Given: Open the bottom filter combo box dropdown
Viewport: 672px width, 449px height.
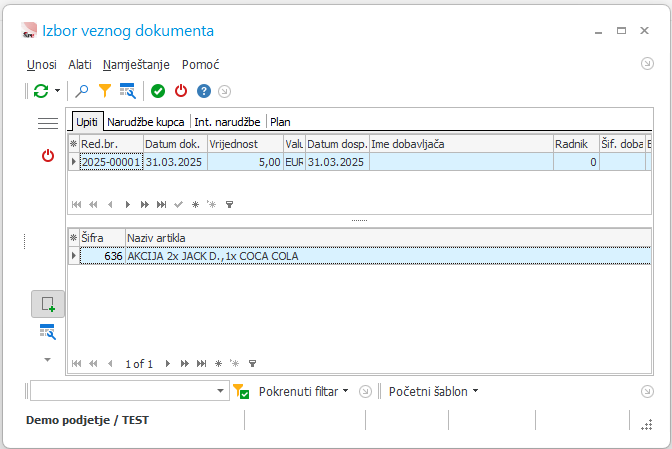Looking at the screenshot, I should (x=220, y=391).
